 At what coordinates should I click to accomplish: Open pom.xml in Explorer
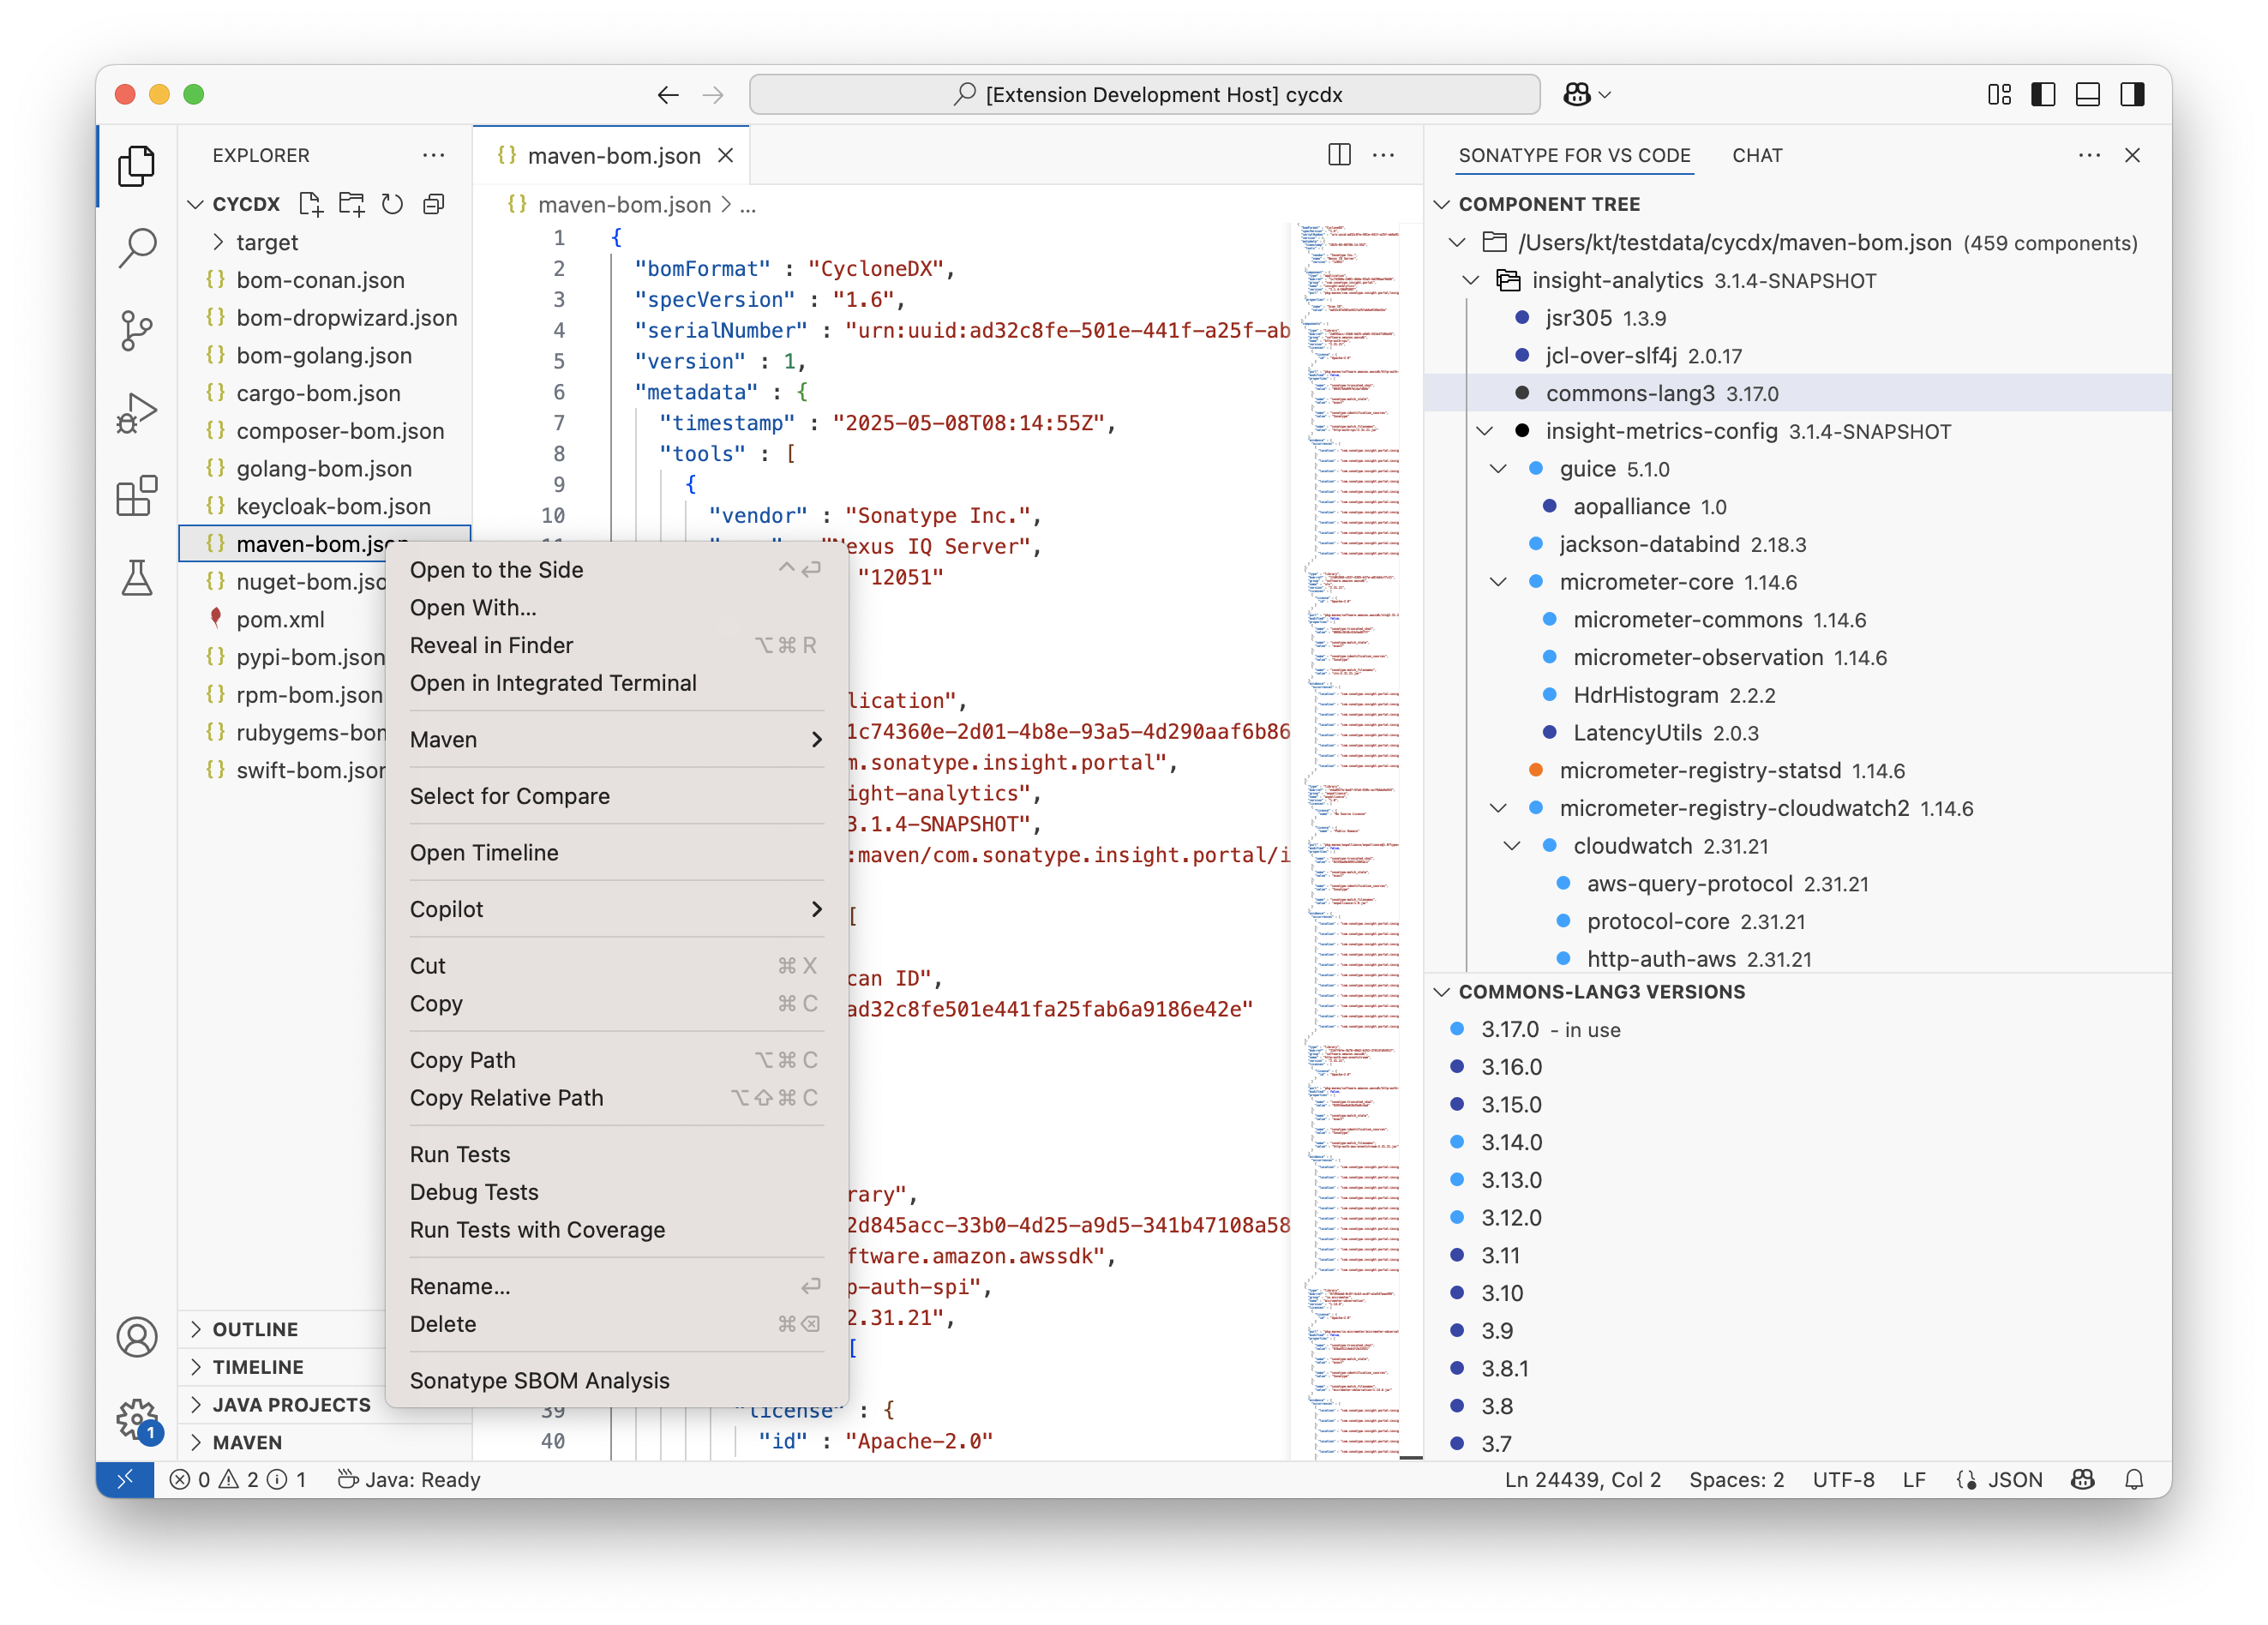click(283, 619)
